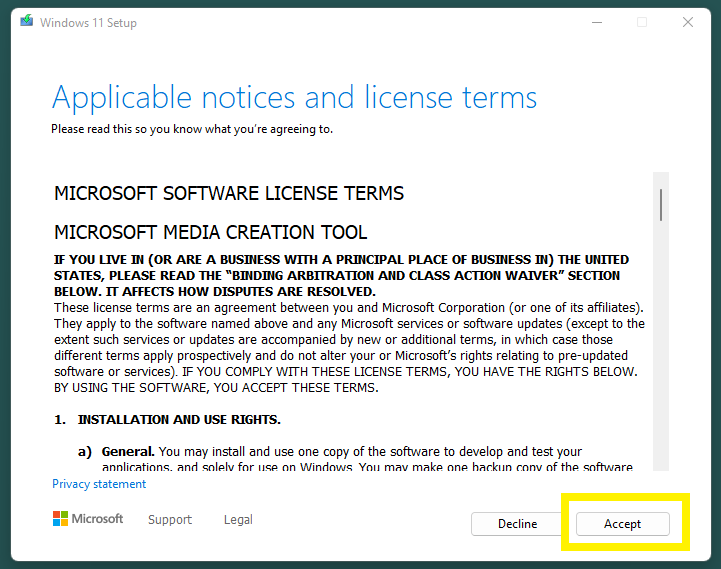
Task: Open the Support link
Action: pos(170,519)
